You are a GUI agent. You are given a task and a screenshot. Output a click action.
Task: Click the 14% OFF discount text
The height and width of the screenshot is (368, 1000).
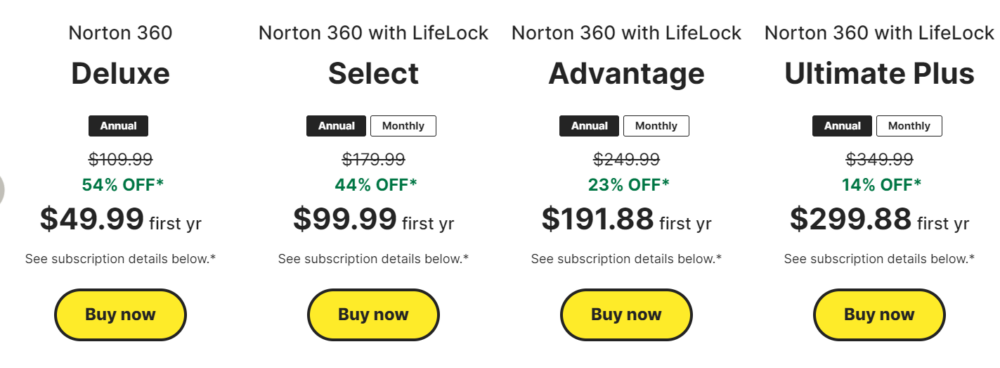coord(880,185)
